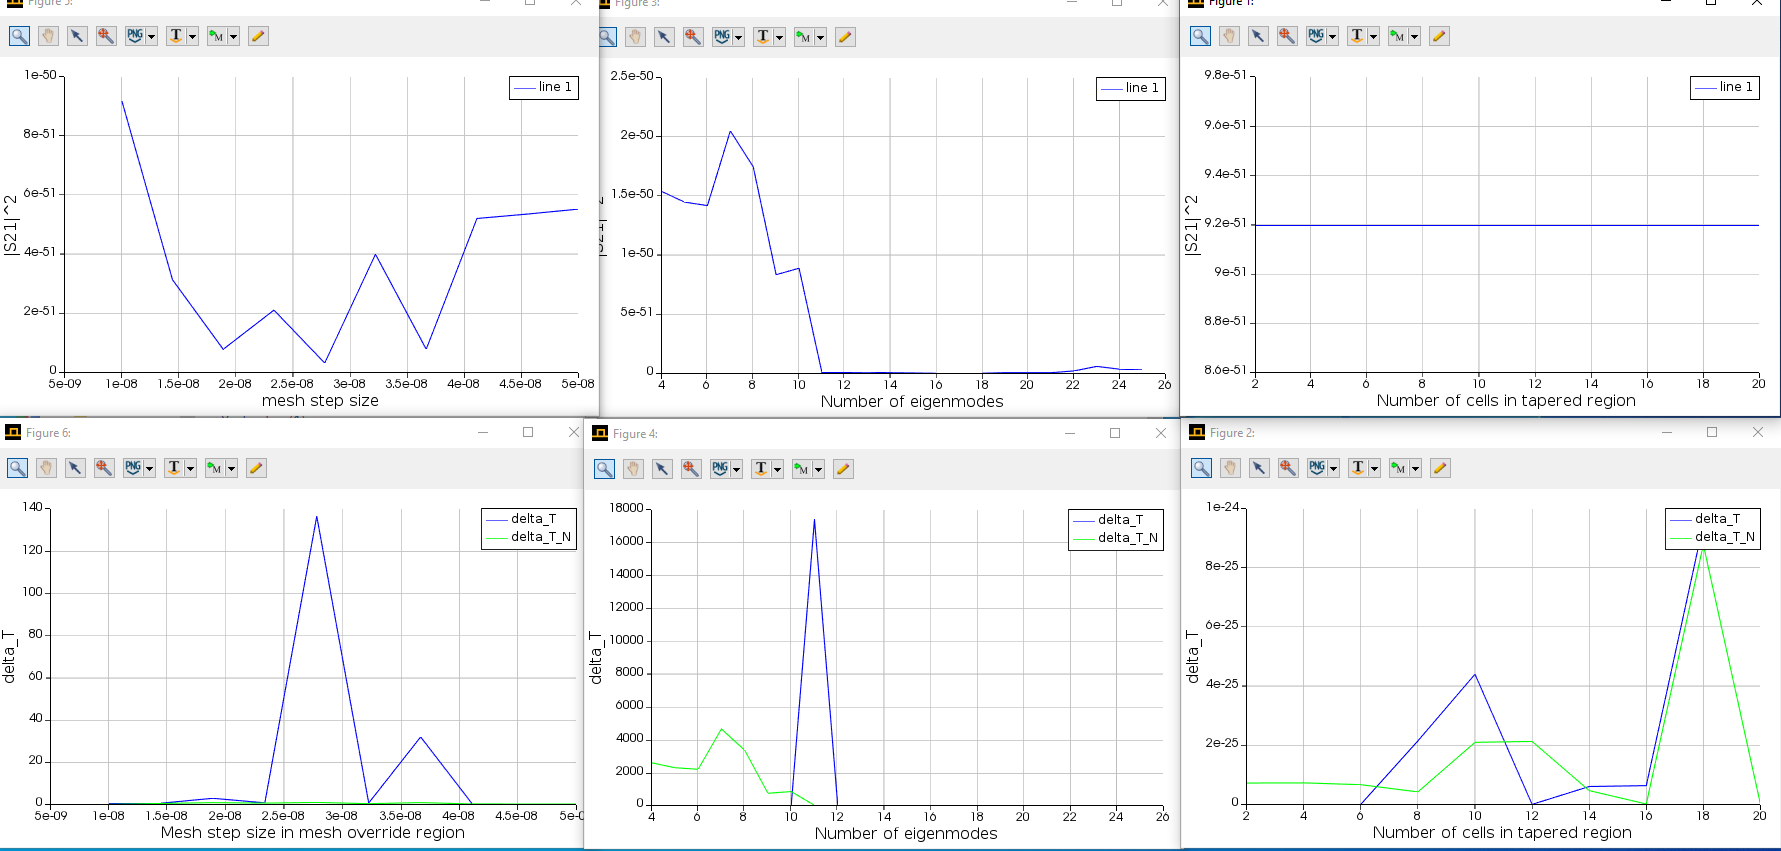Select the zoom magnifier tool in Figure 6
Screen dimensions: 1781x851
tap(17, 468)
